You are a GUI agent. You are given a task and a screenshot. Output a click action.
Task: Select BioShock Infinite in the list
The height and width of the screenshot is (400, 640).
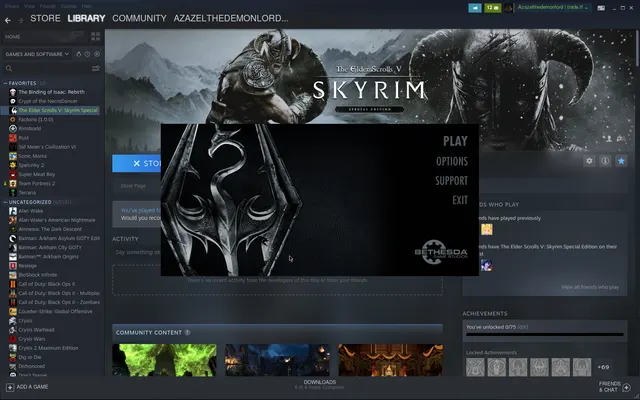38,275
